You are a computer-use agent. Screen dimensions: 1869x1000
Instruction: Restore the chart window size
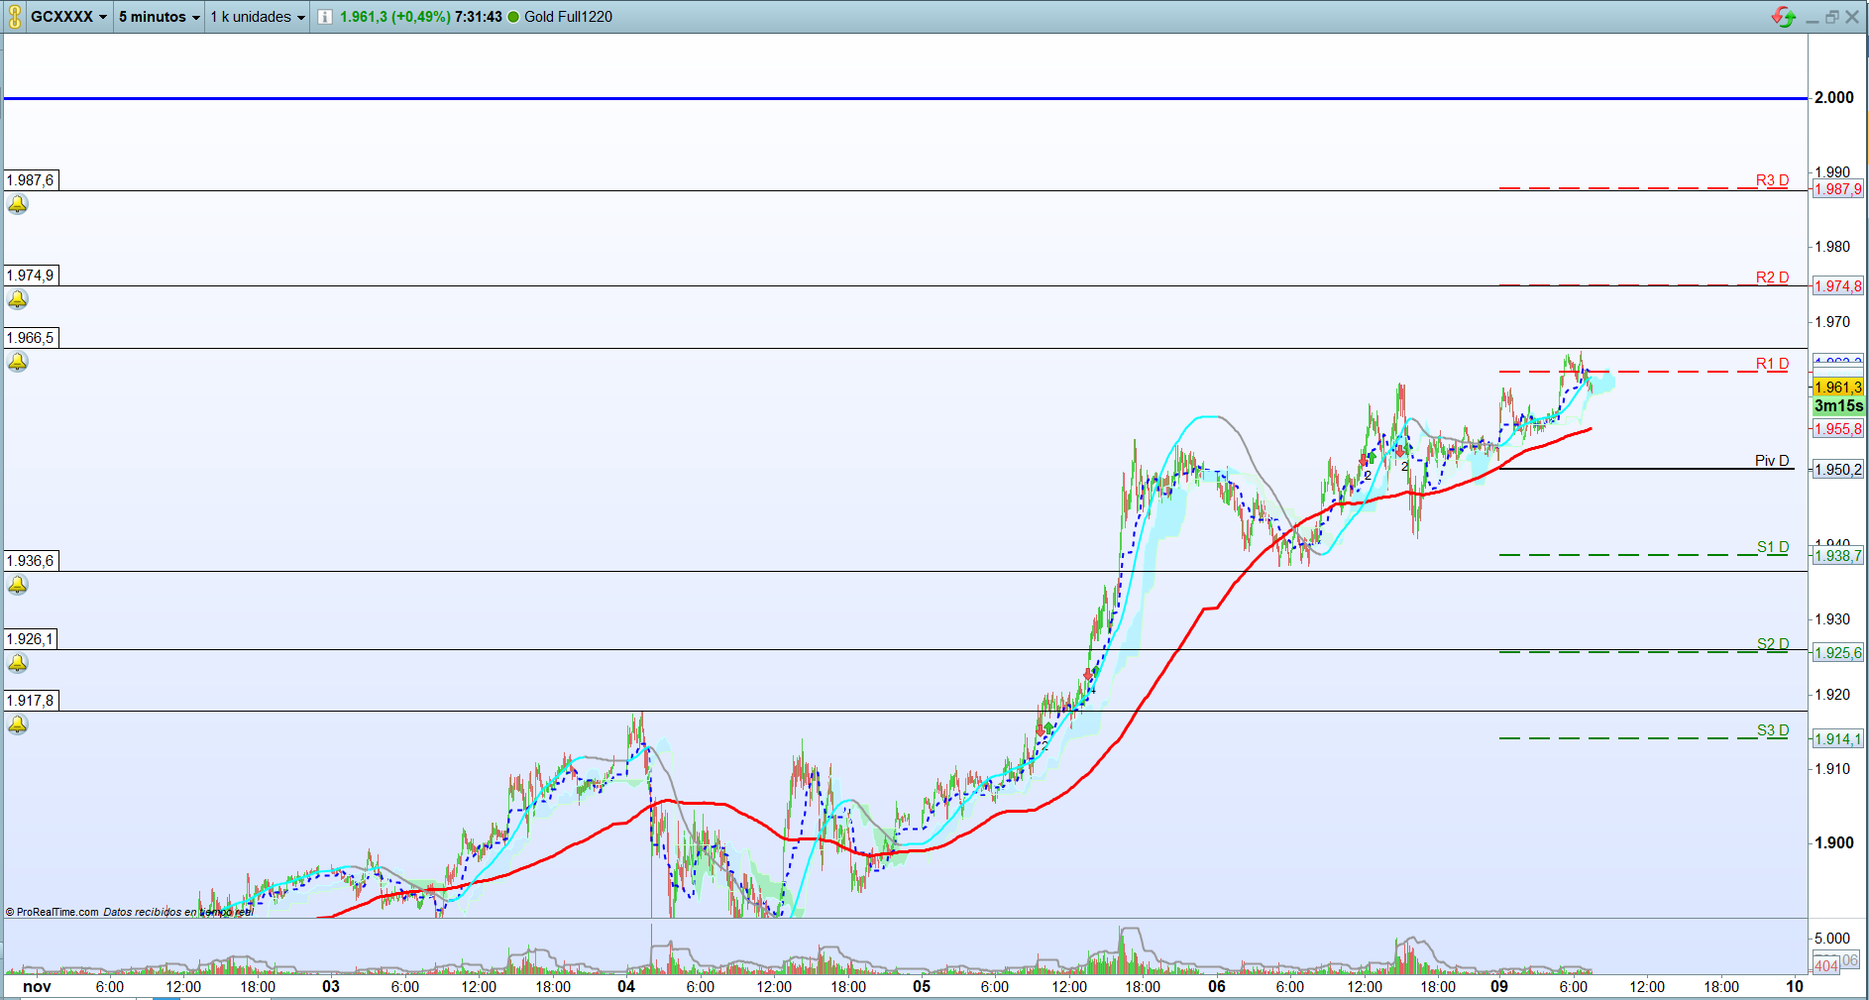[x=1832, y=17]
